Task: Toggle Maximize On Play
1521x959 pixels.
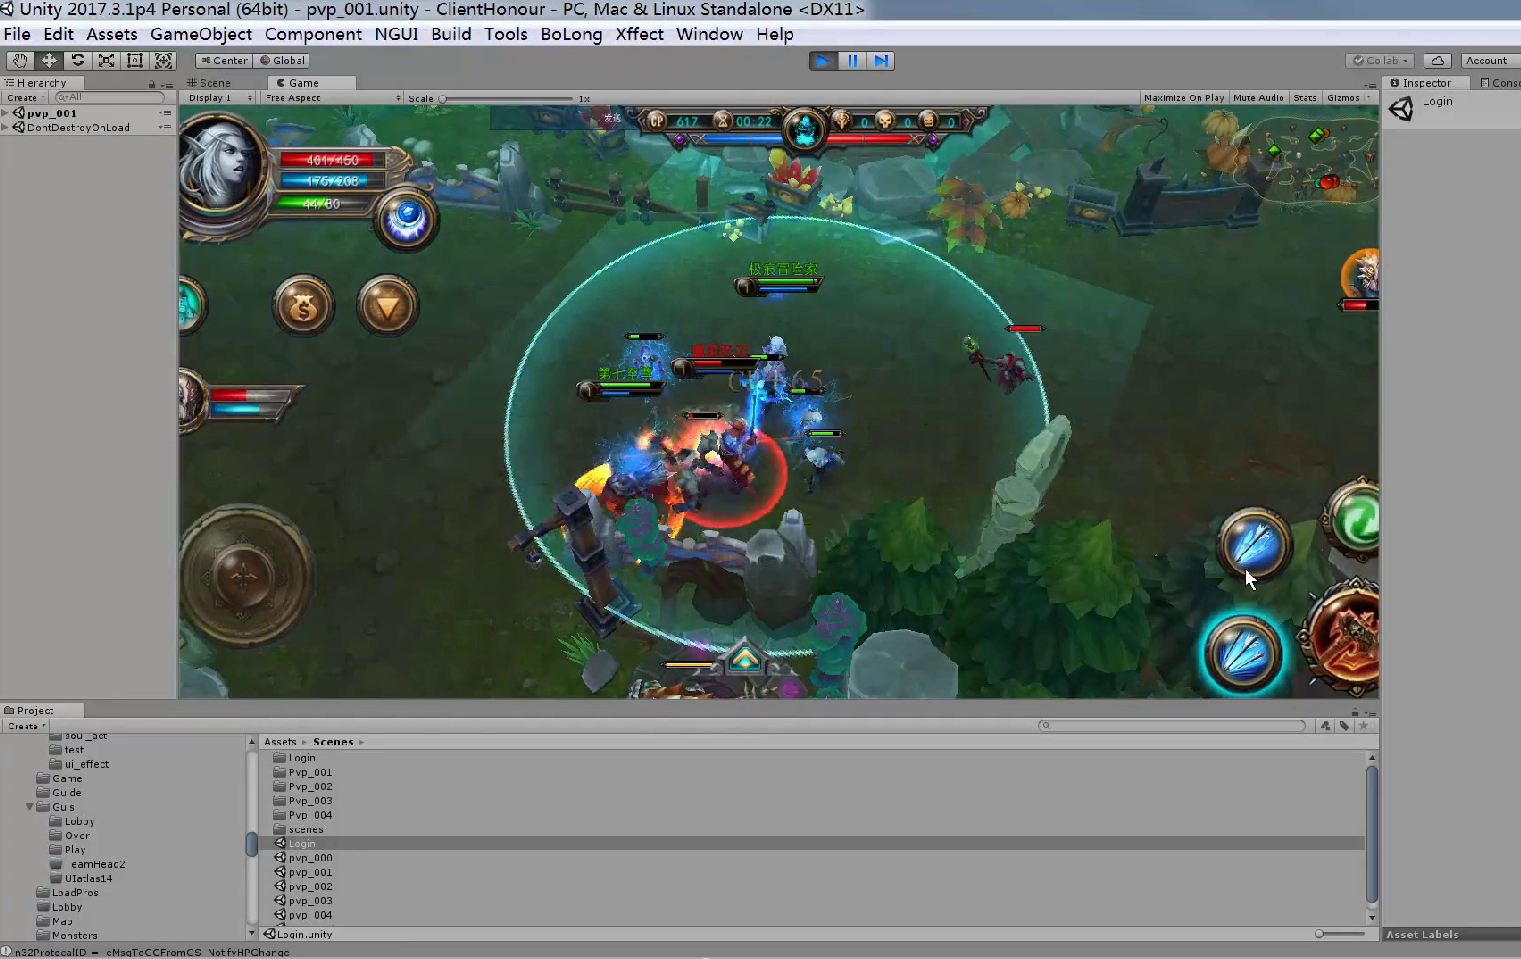Action: [x=1184, y=98]
